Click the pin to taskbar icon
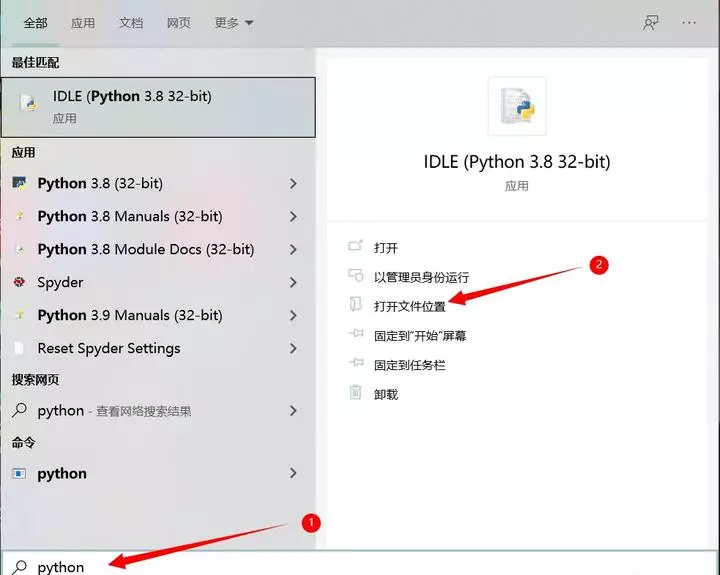The width and height of the screenshot is (720, 575). pyautogui.click(x=355, y=363)
